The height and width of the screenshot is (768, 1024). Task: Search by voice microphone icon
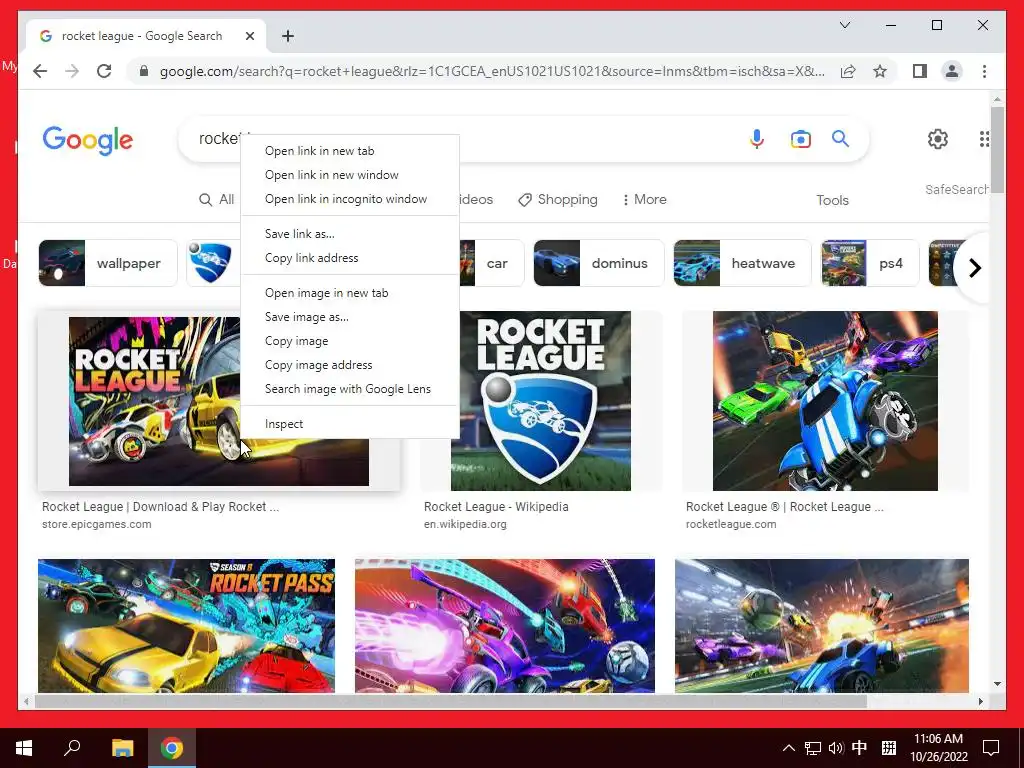click(757, 138)
